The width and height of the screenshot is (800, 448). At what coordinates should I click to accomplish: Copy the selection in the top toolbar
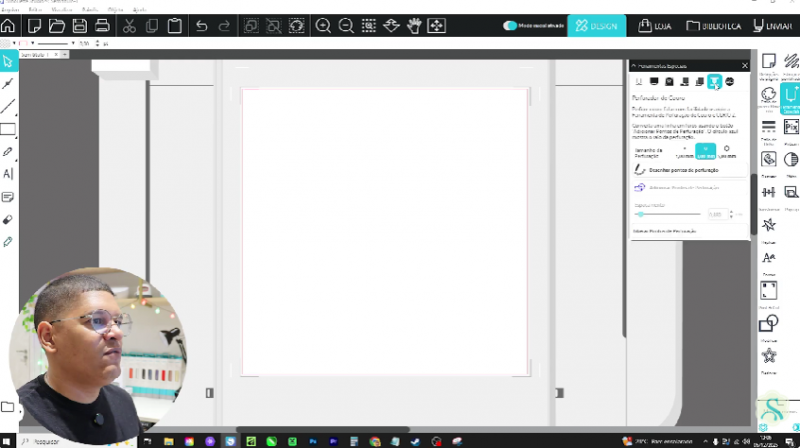click(152, 26)
